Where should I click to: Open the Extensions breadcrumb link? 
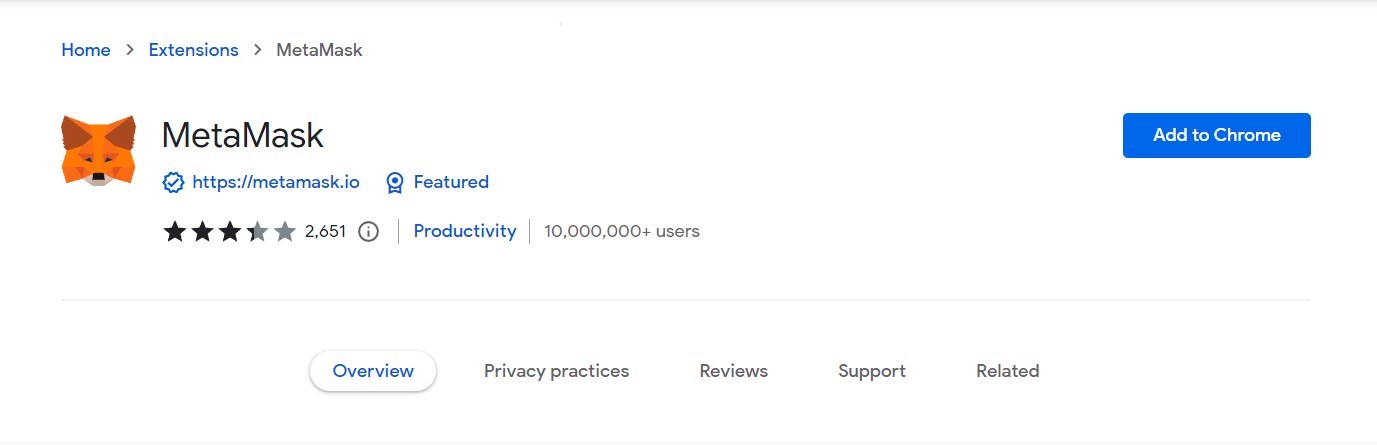coord(193,50)
